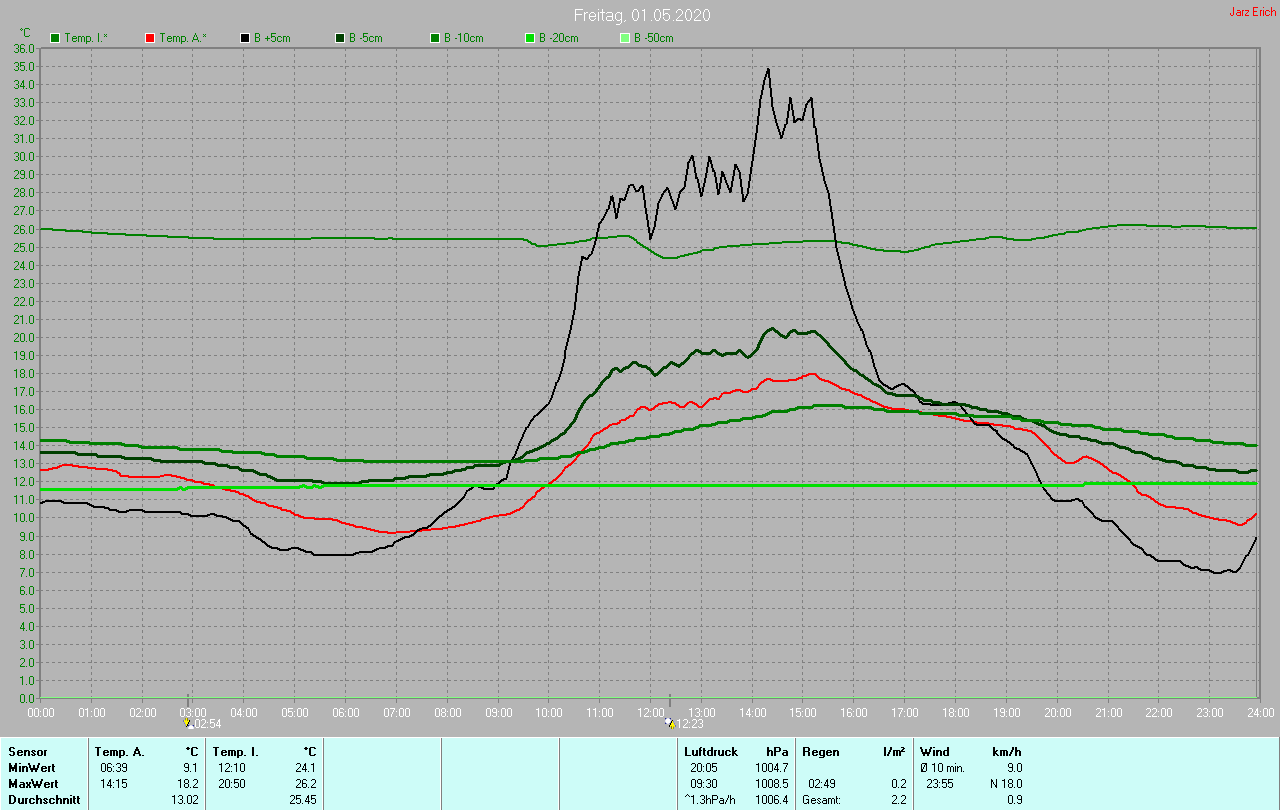
Task: Toggle the Temp. I.* series label
Action: [x=86, y=38]
